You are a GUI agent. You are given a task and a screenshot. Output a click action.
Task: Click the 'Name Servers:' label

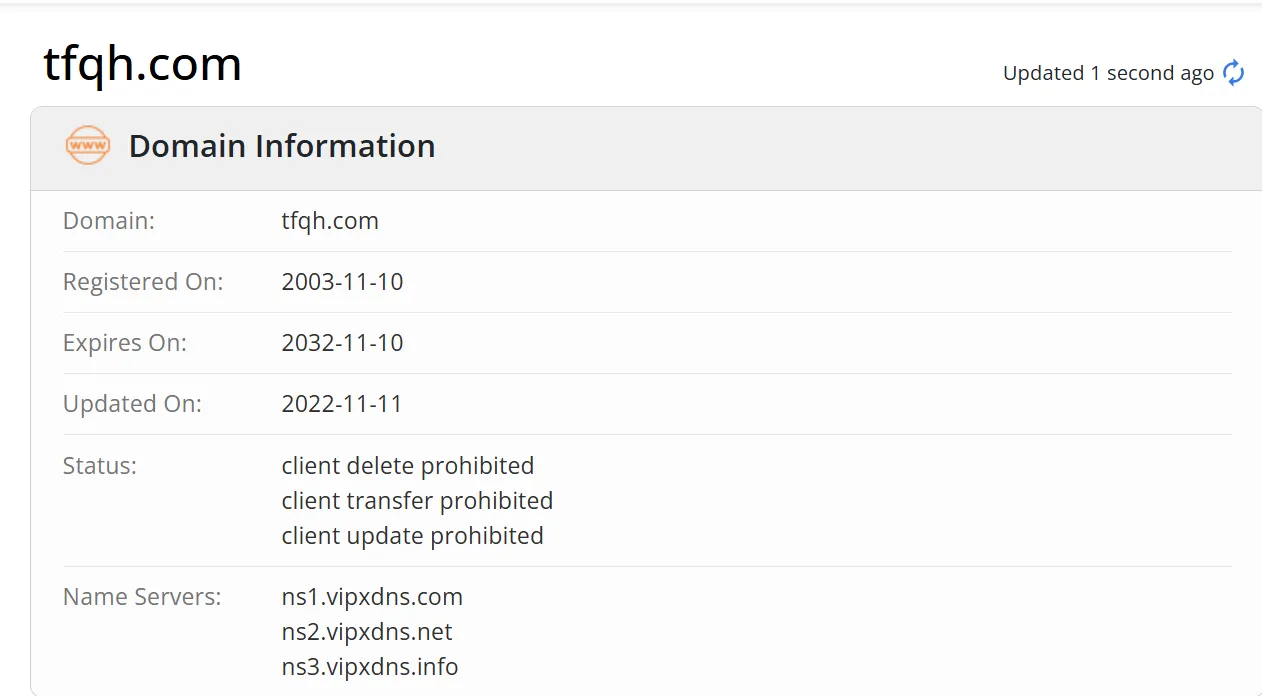142,598
